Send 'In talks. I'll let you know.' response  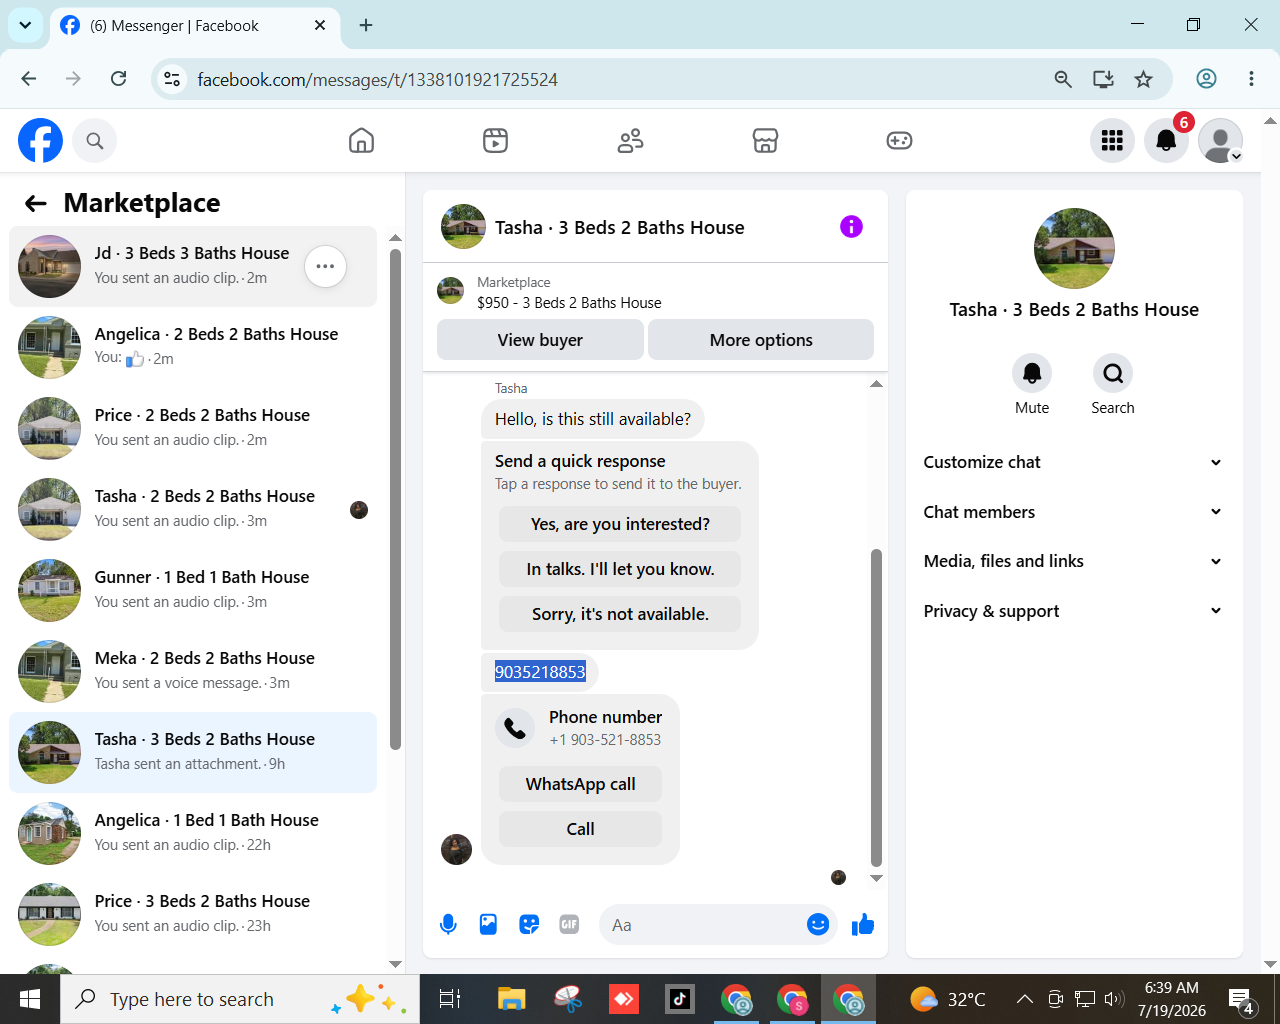(620, 569)
